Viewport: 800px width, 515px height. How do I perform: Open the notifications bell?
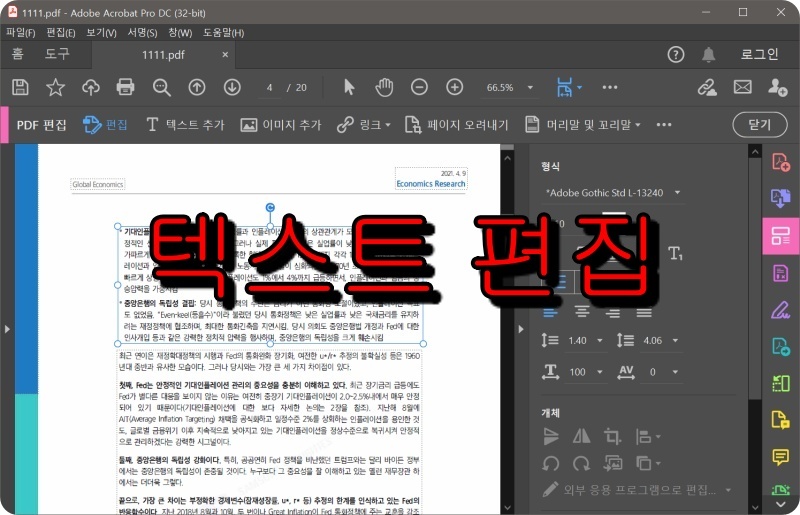708,55
